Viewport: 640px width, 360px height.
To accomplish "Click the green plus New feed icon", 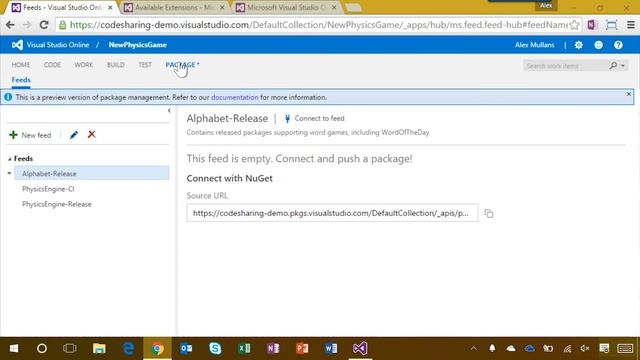I will pos(13,135).
